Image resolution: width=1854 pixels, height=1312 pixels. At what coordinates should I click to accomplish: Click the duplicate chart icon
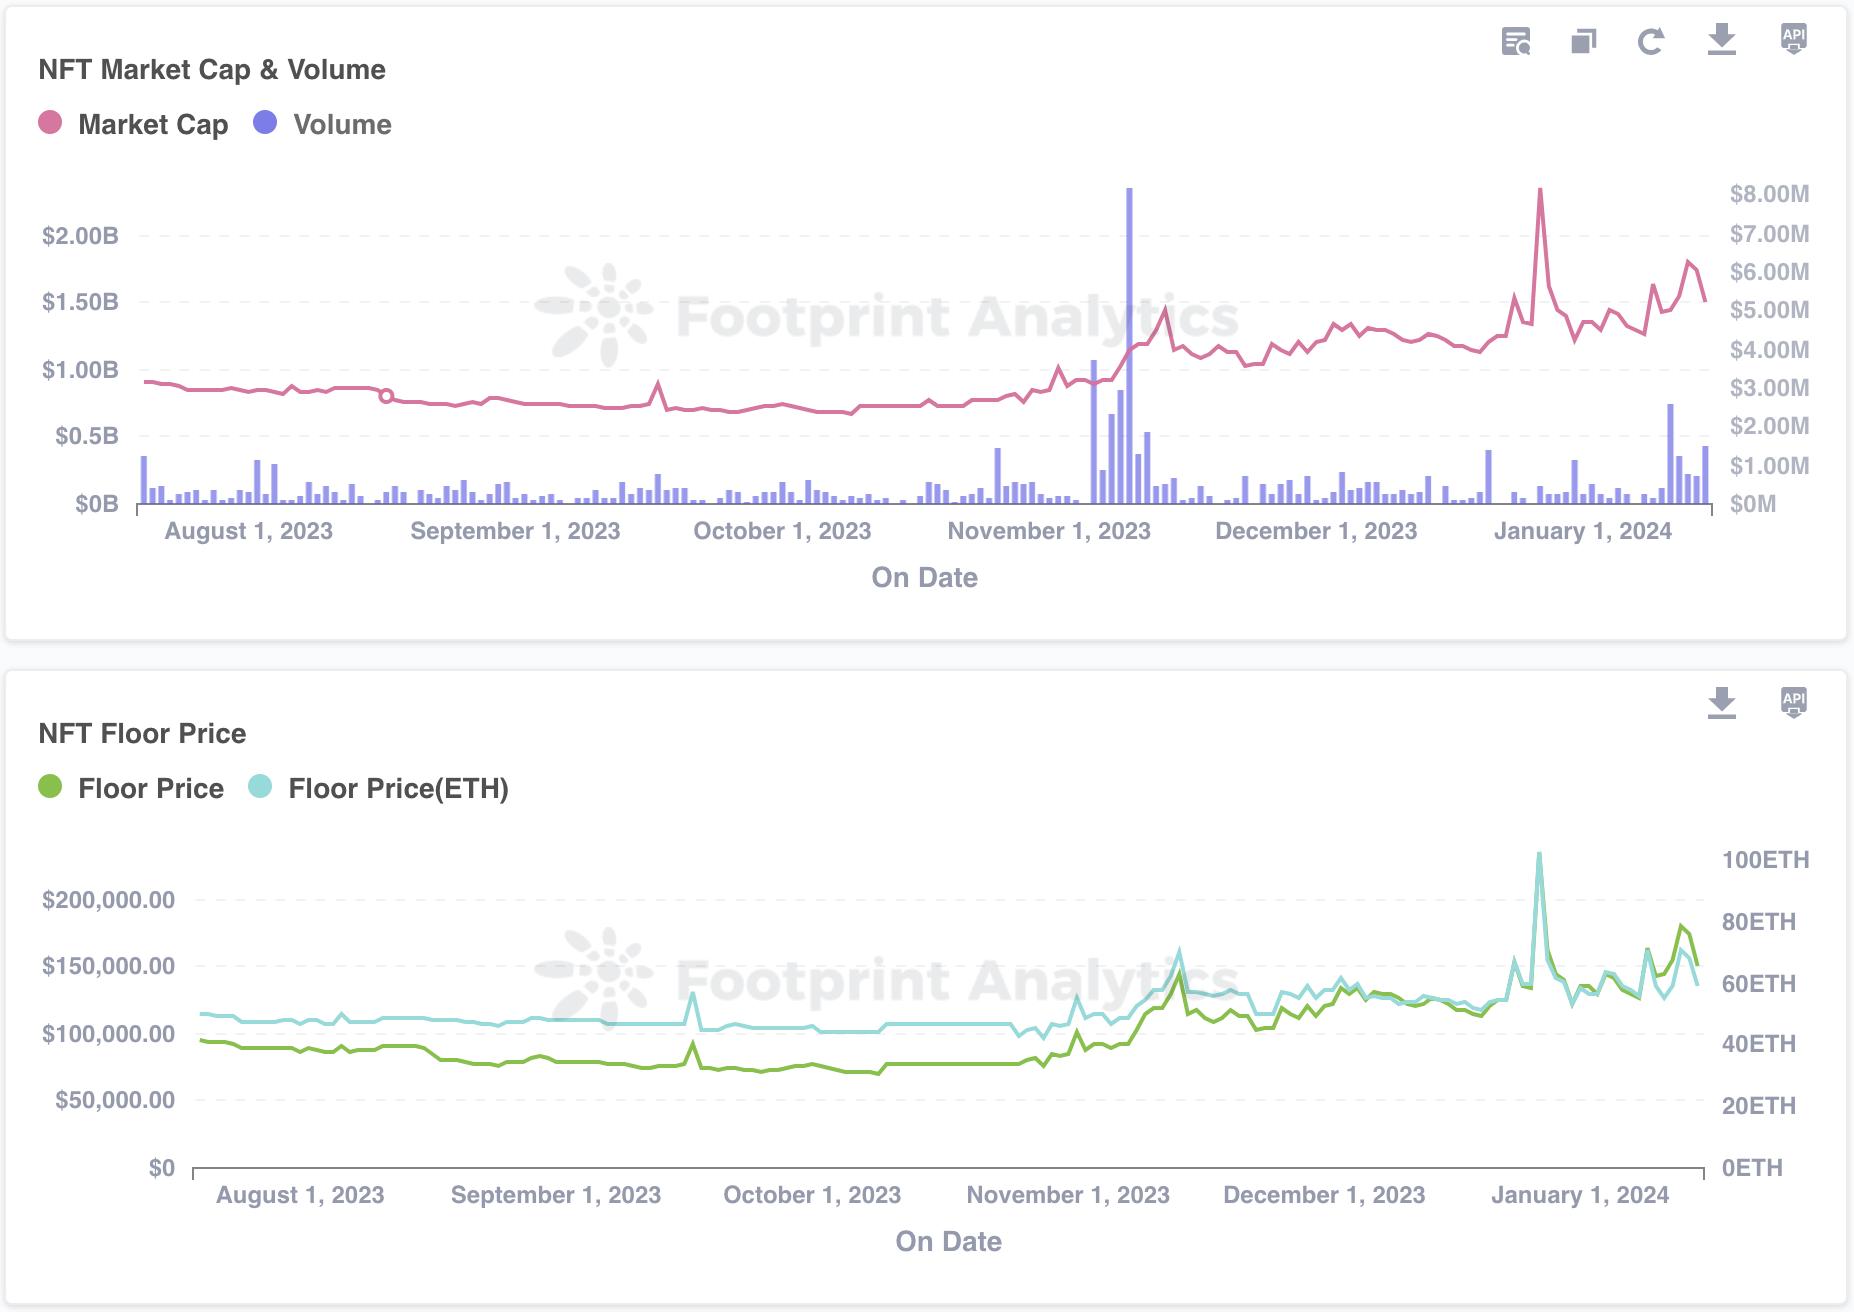(x=1583, y=41)
